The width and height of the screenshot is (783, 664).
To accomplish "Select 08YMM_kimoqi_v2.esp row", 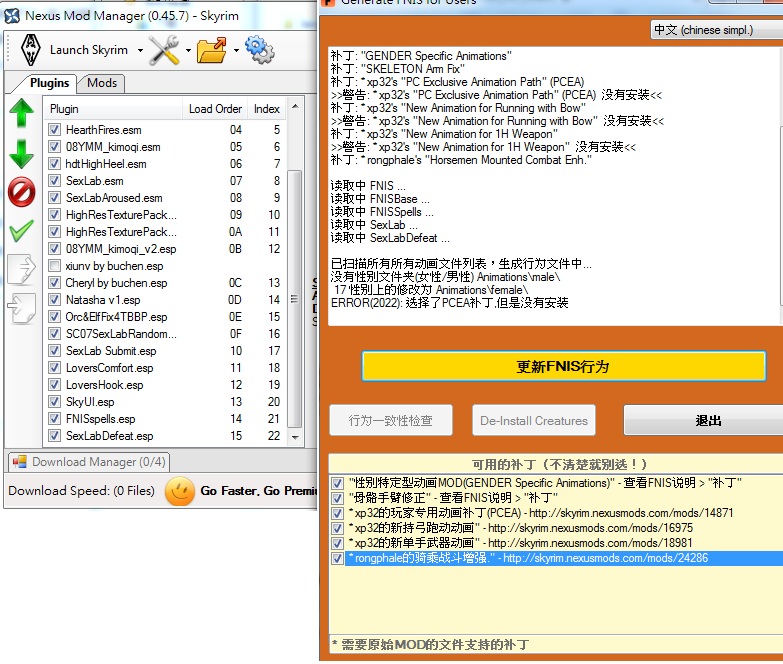I will [165, 249].
